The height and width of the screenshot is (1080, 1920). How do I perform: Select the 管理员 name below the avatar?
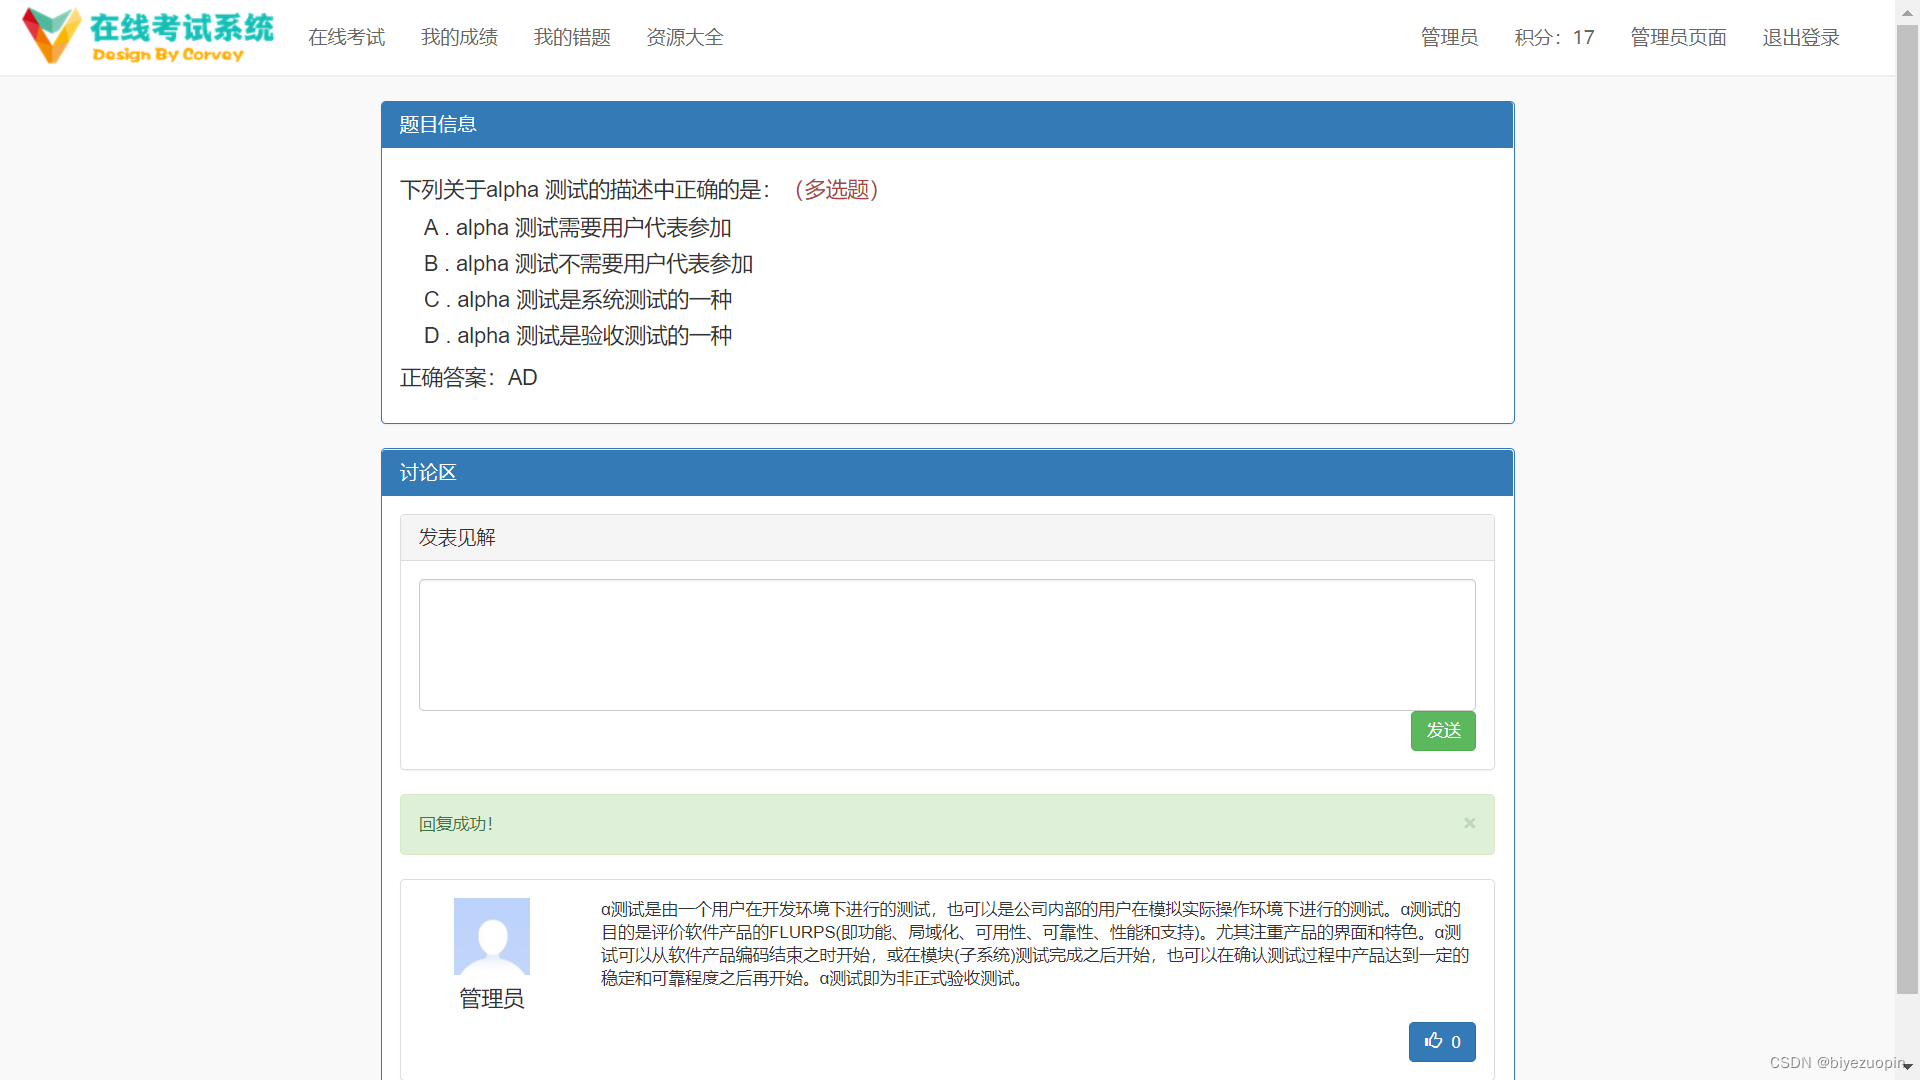tap(491, 999)
